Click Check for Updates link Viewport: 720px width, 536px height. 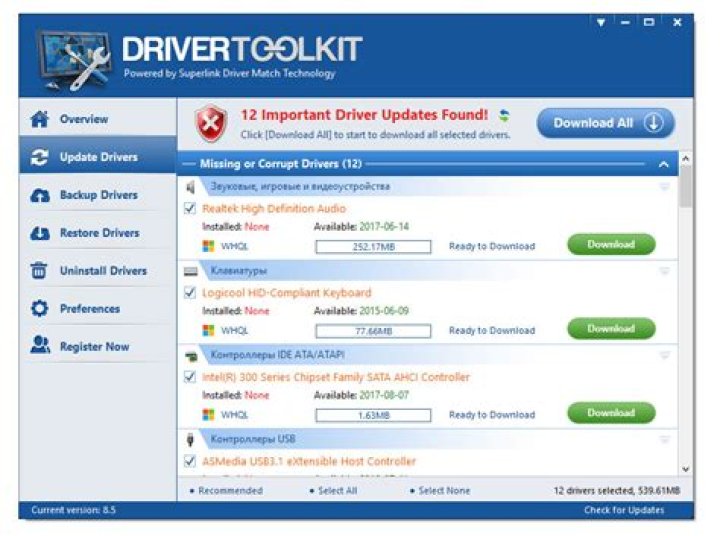[x=624, y=510]
